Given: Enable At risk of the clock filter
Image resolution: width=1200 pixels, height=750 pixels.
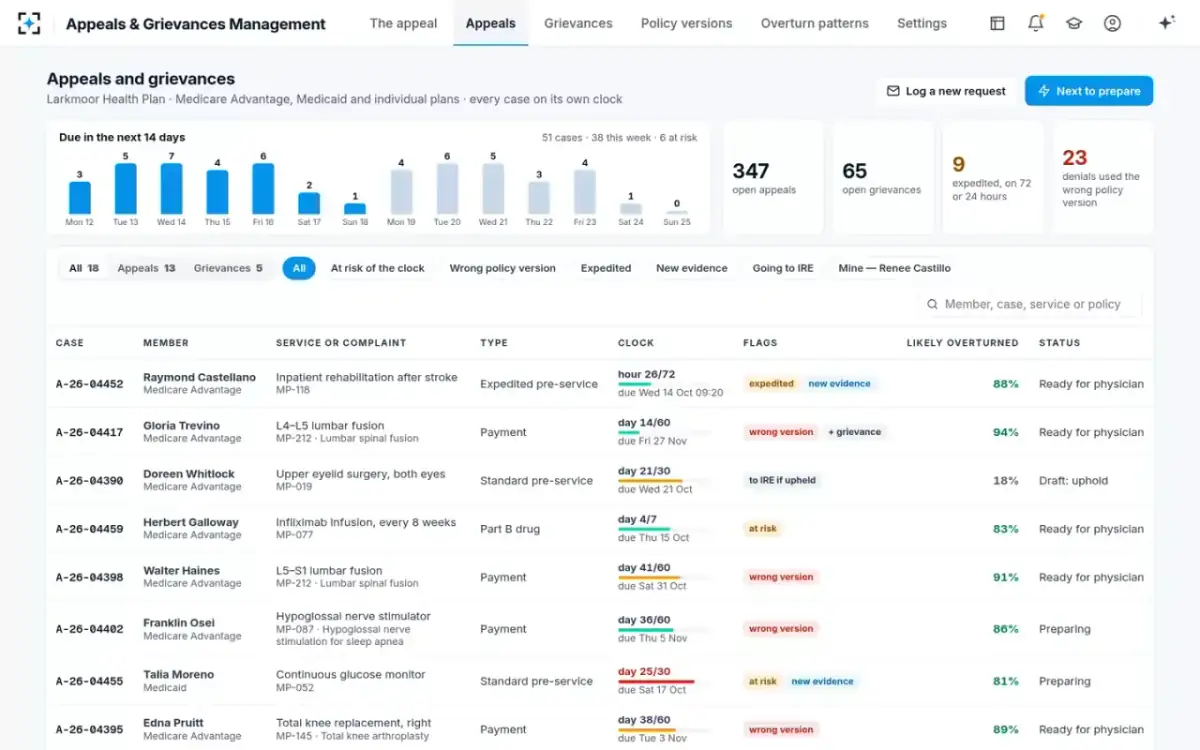Looking at the screenshot, I should [378, 268].
